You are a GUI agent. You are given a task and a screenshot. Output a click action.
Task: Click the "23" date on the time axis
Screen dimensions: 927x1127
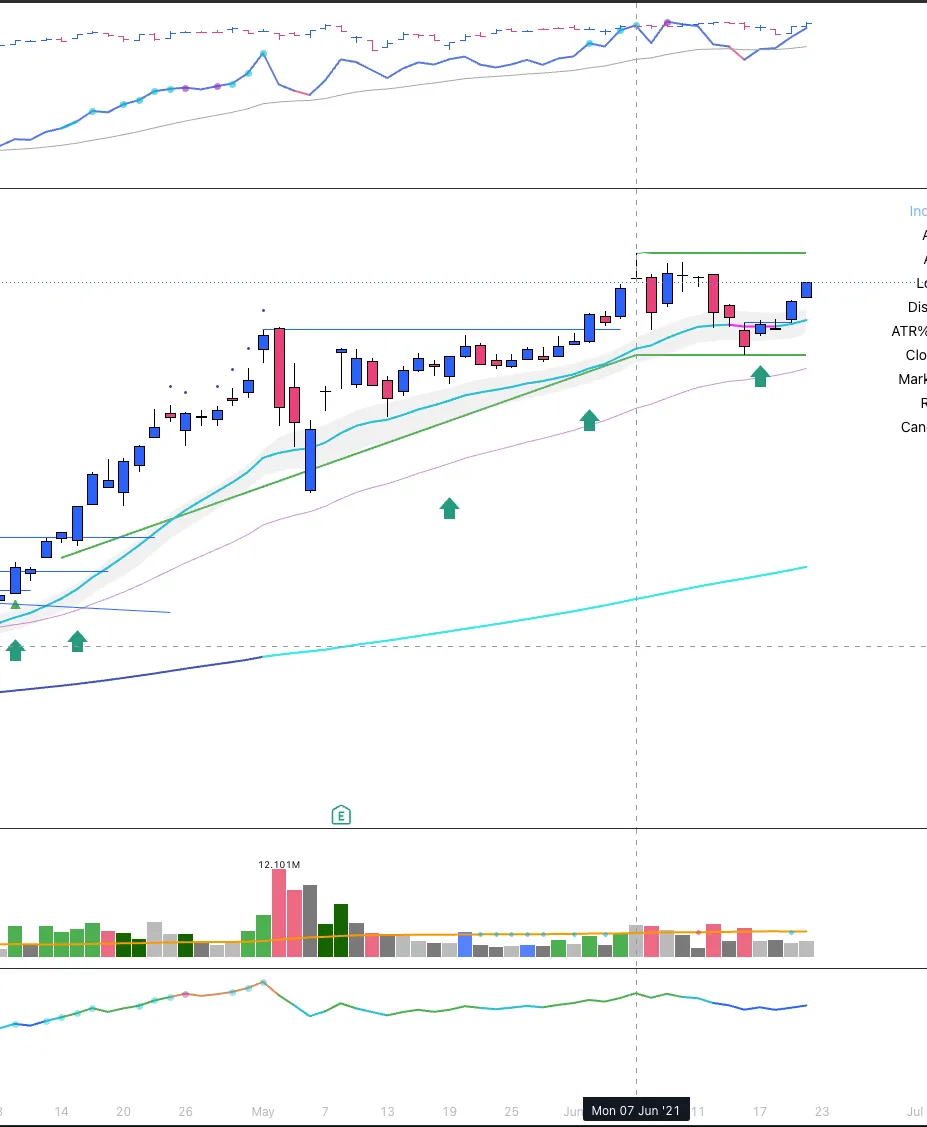tap(822, 1111)
